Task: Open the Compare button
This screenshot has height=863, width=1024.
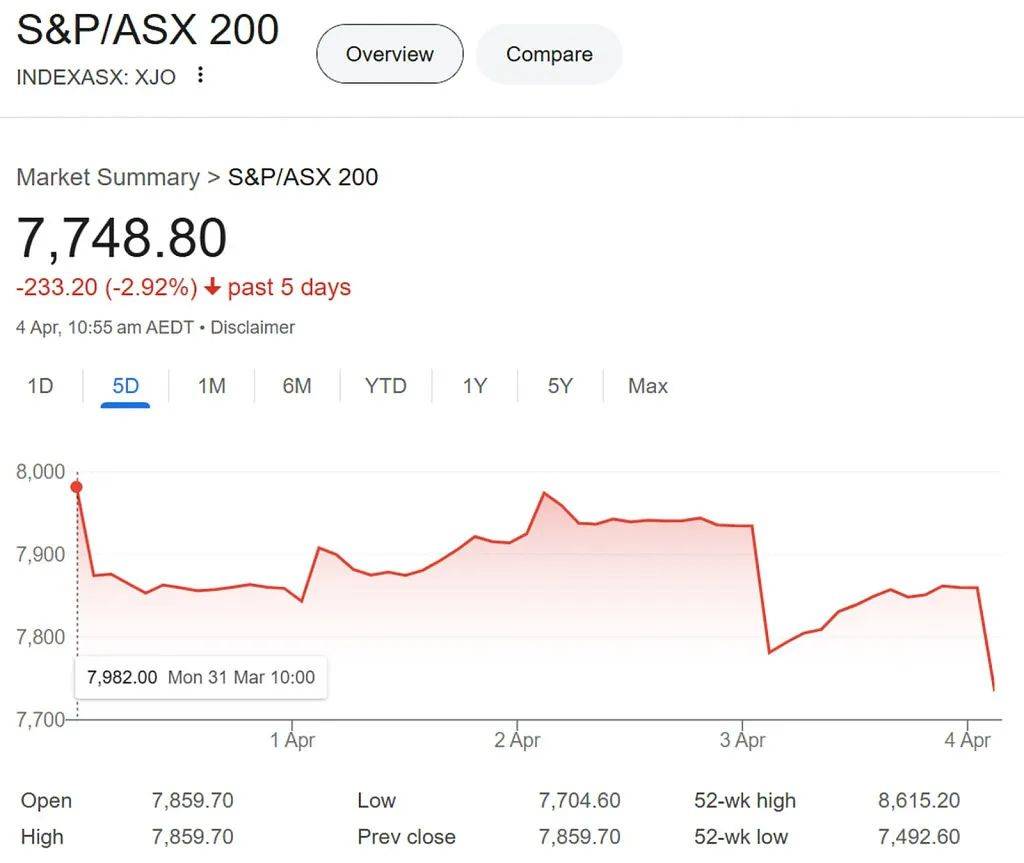Action: [549, 54]
